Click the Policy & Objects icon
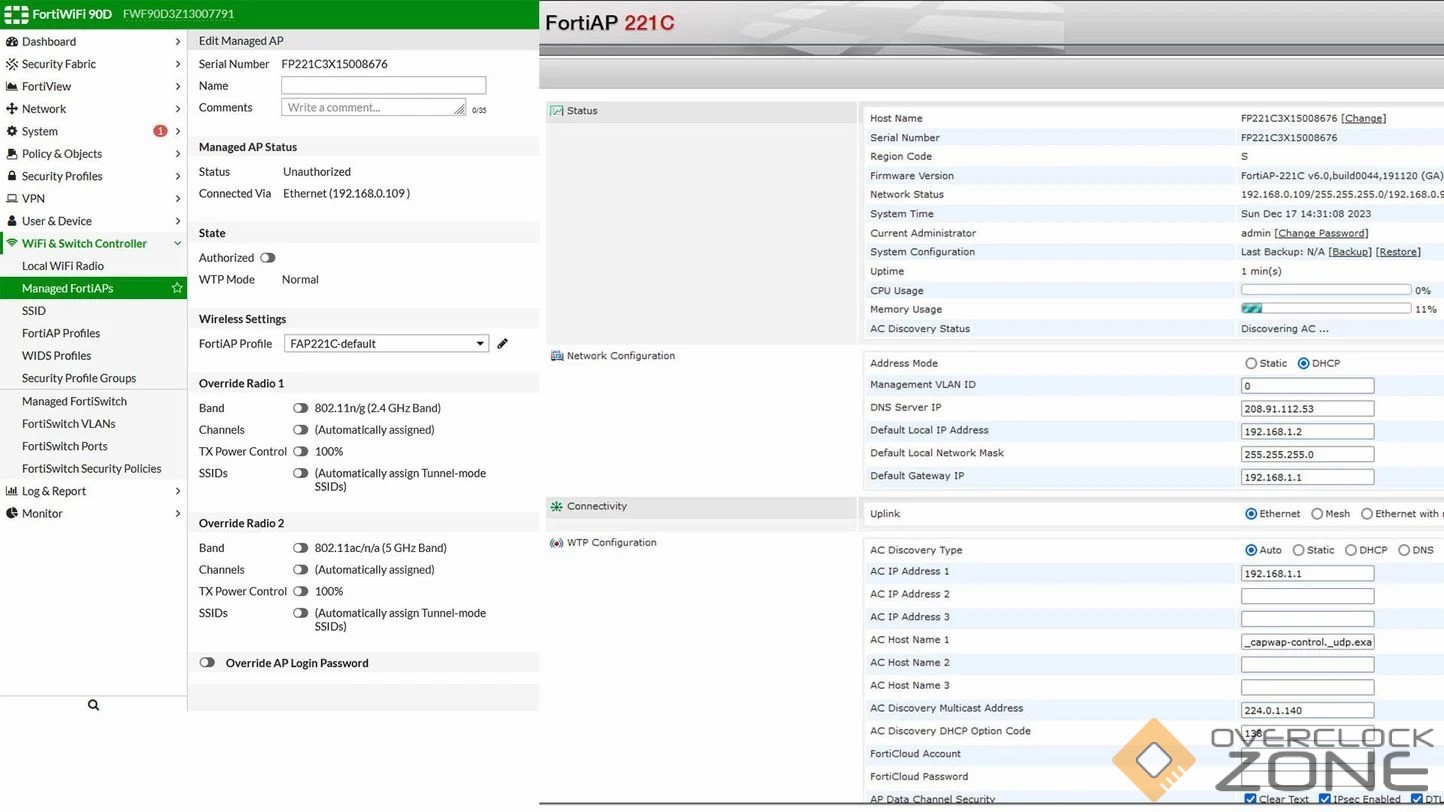The image size is (1444, 812). click(13, 154)
